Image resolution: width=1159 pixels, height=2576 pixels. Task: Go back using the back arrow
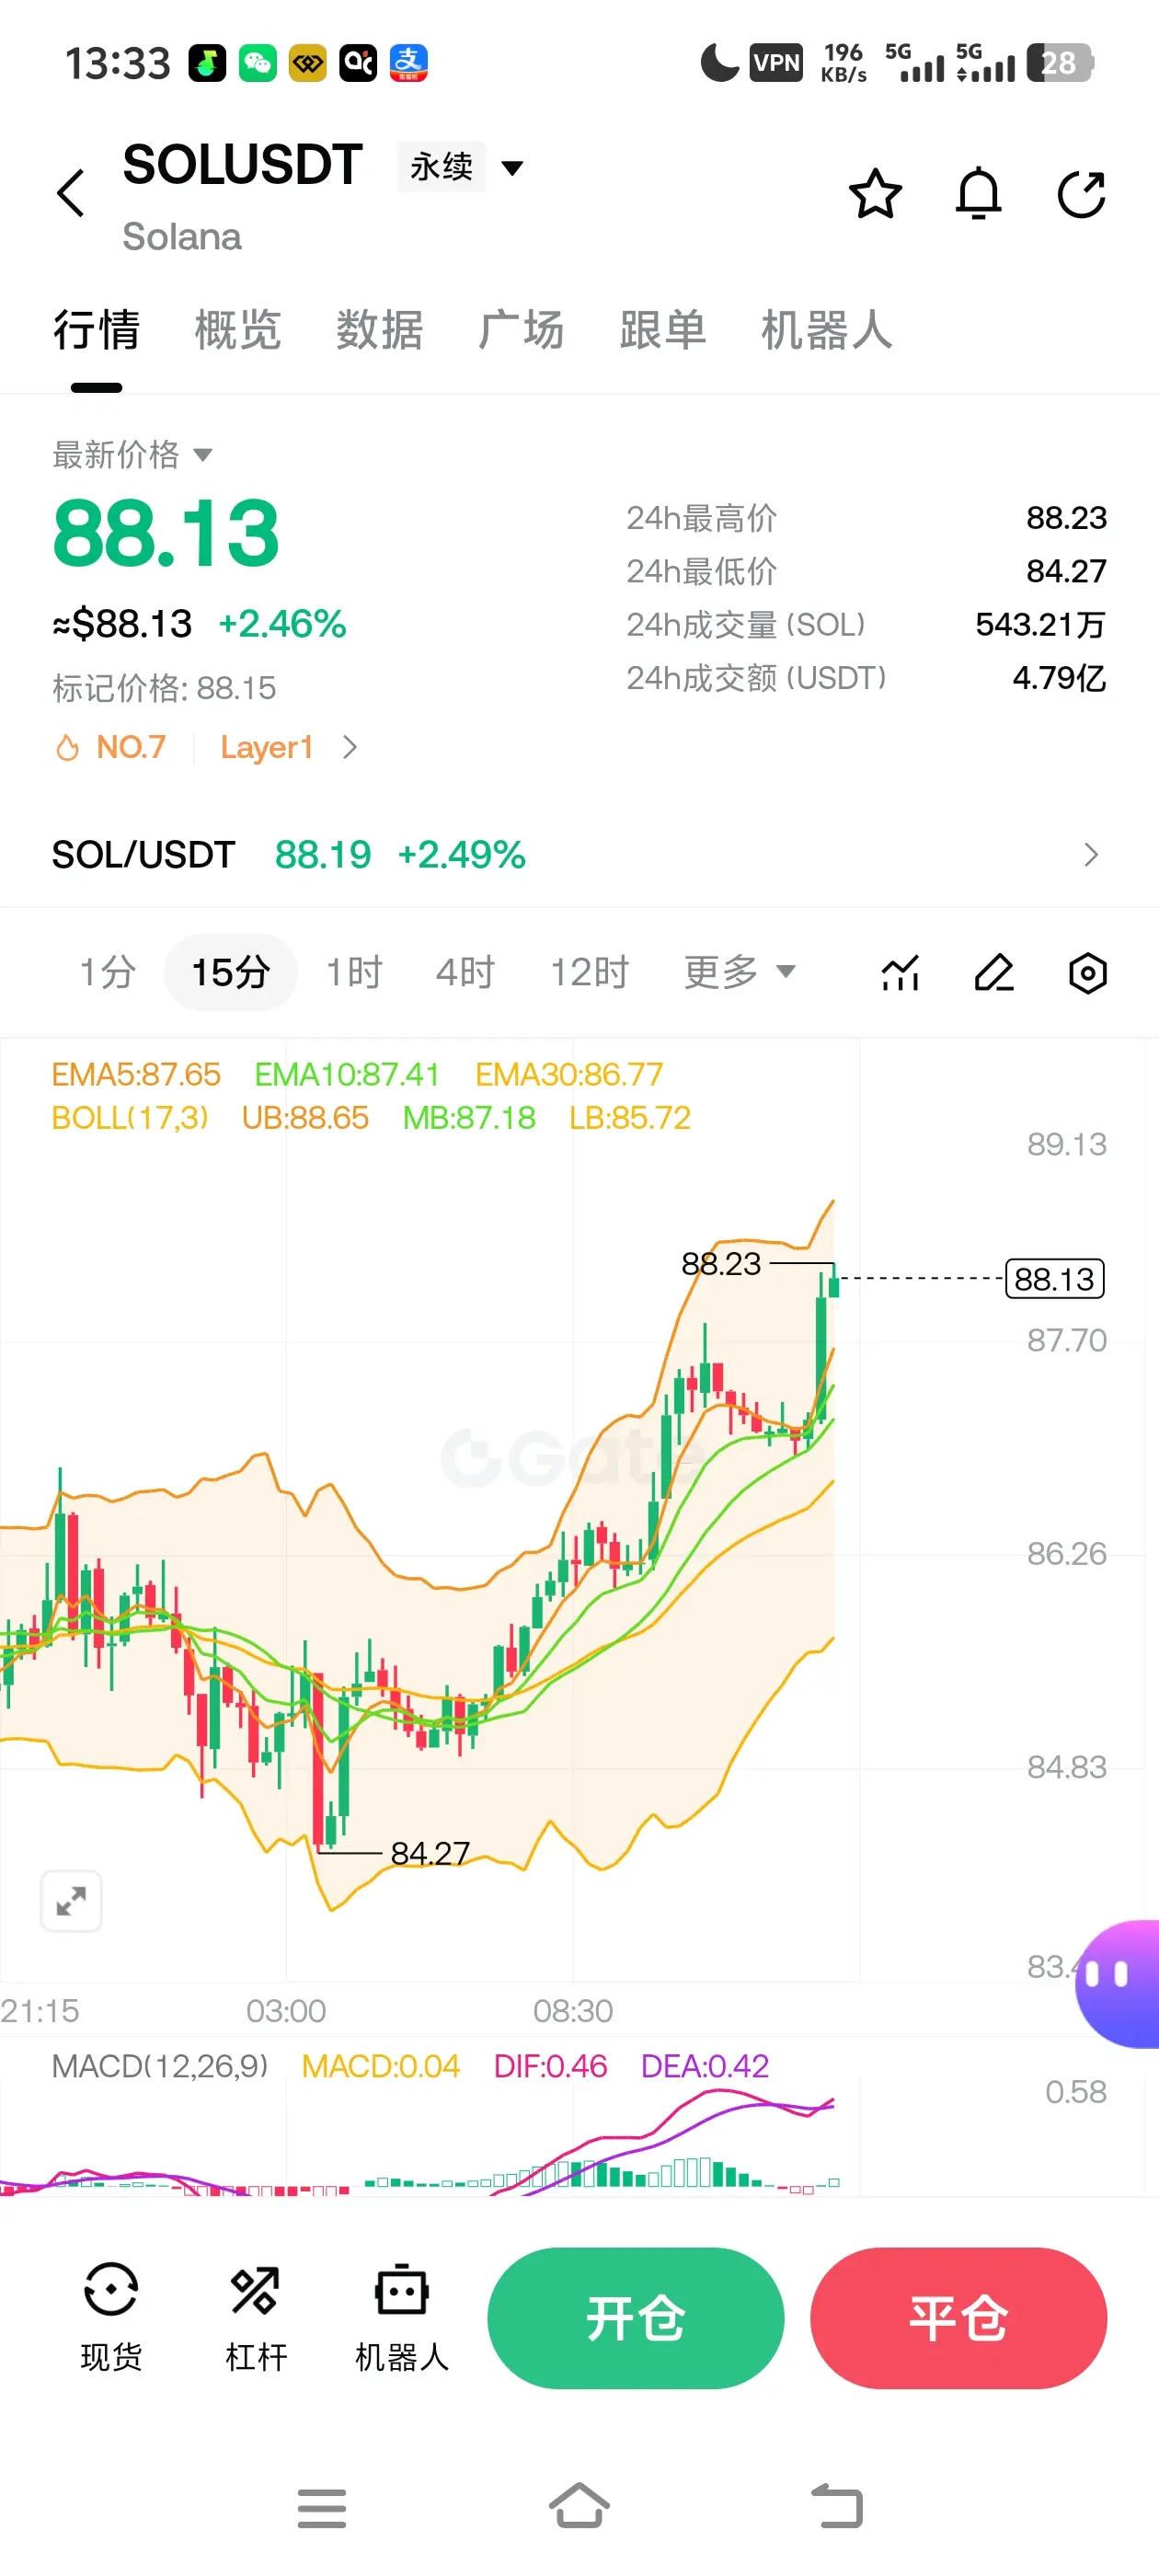[70, 193]
